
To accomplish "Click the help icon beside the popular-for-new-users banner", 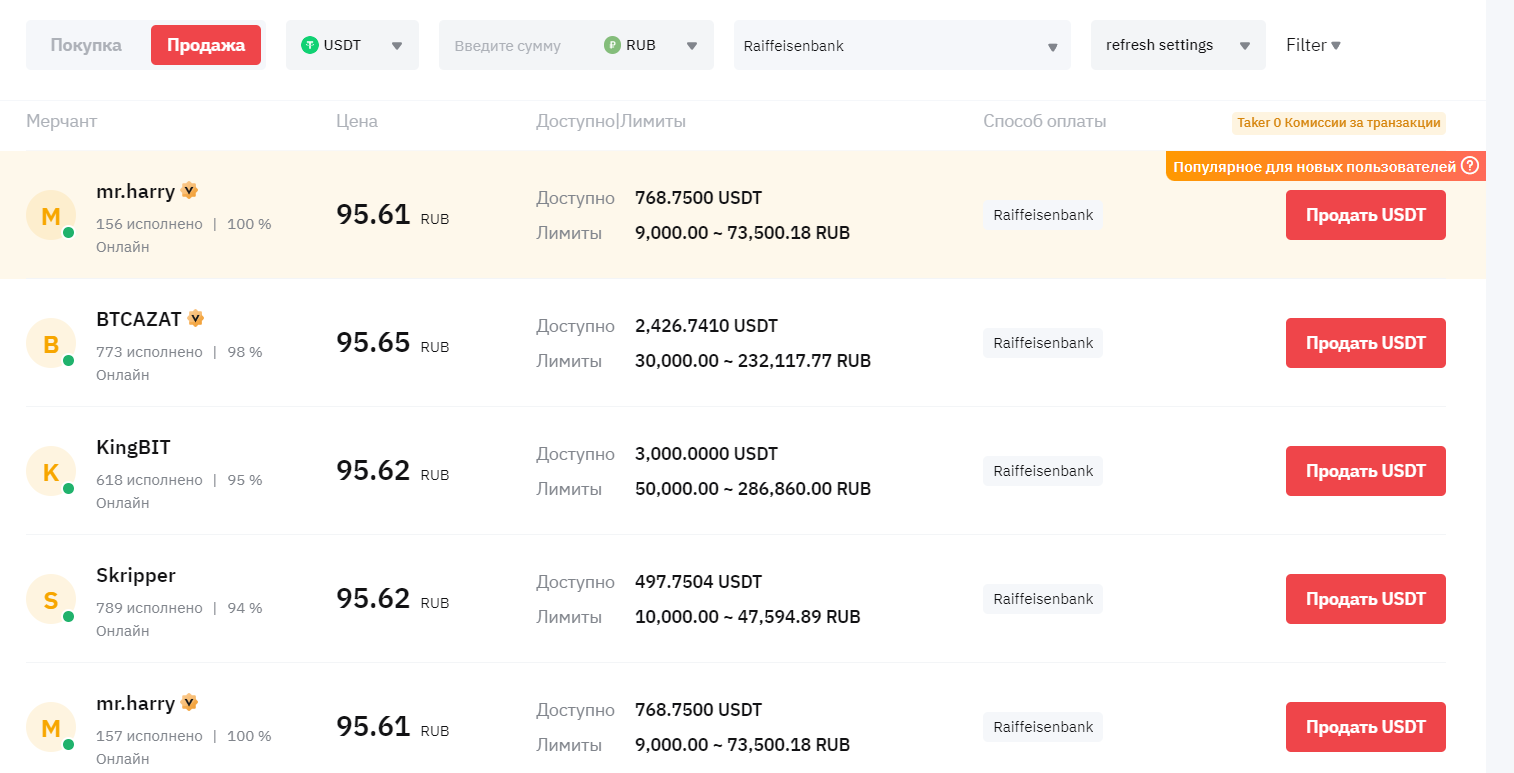I will click(1469, 166).
